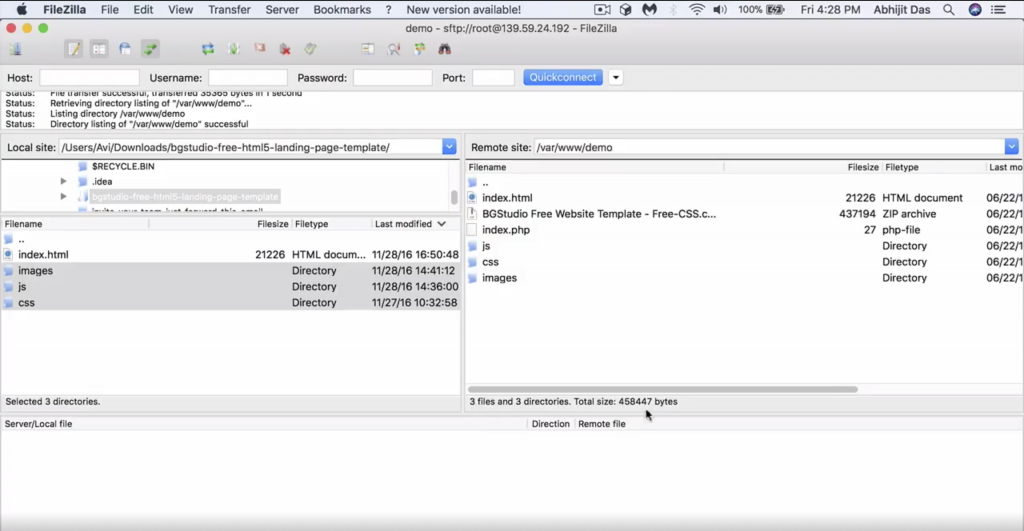Click the volume icon in menu bar

tap(720, 10)
